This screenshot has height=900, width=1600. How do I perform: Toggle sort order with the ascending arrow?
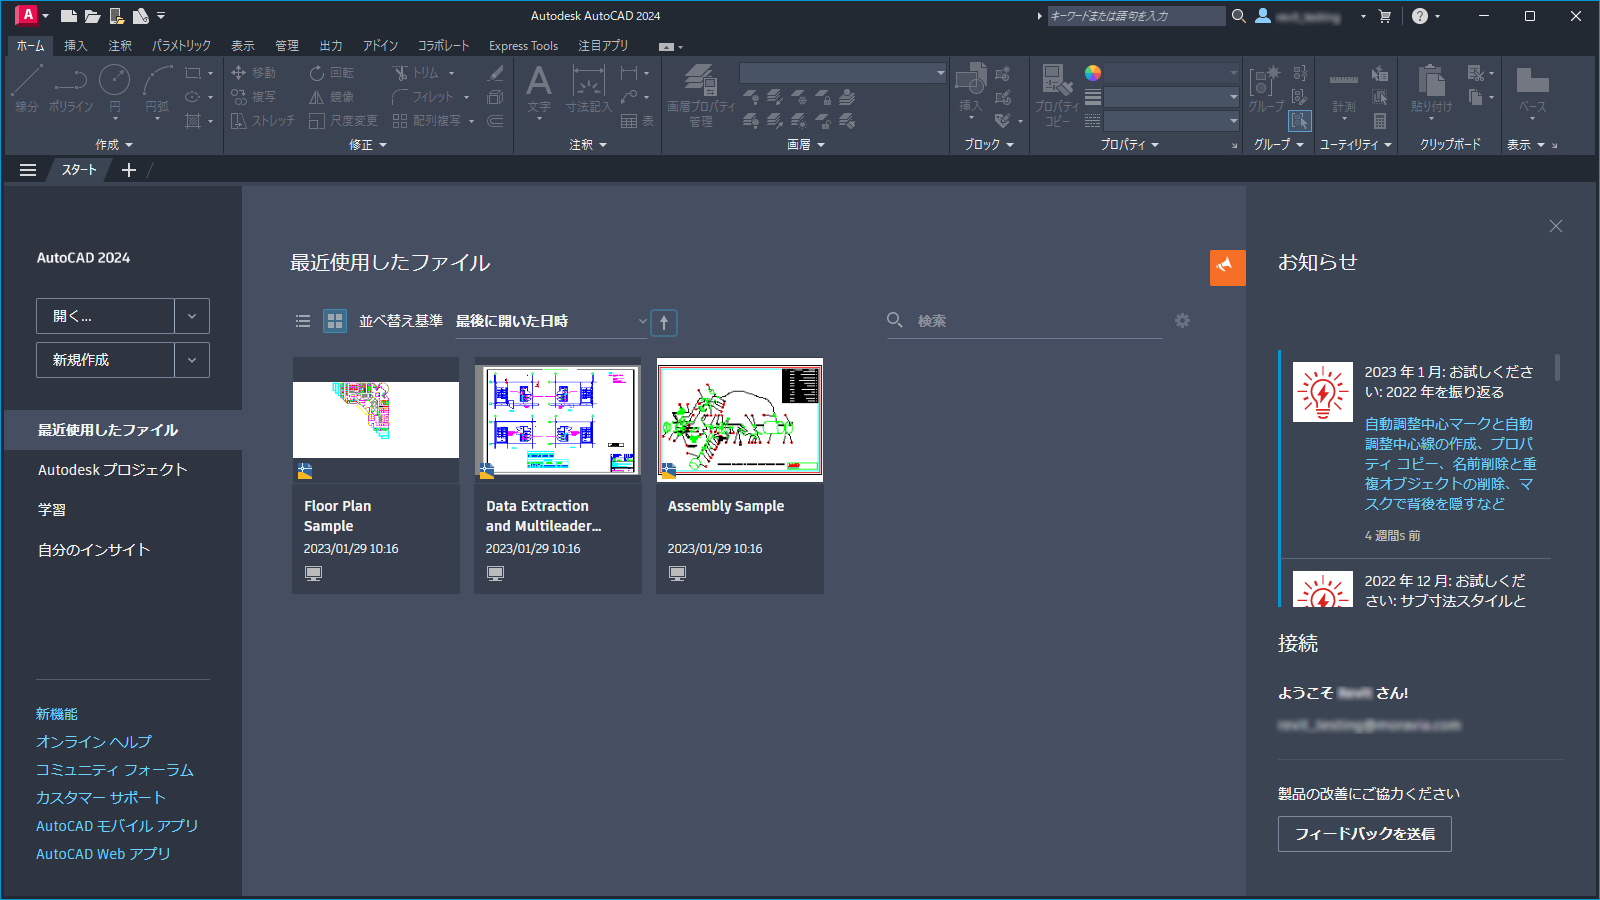(663, 322)
